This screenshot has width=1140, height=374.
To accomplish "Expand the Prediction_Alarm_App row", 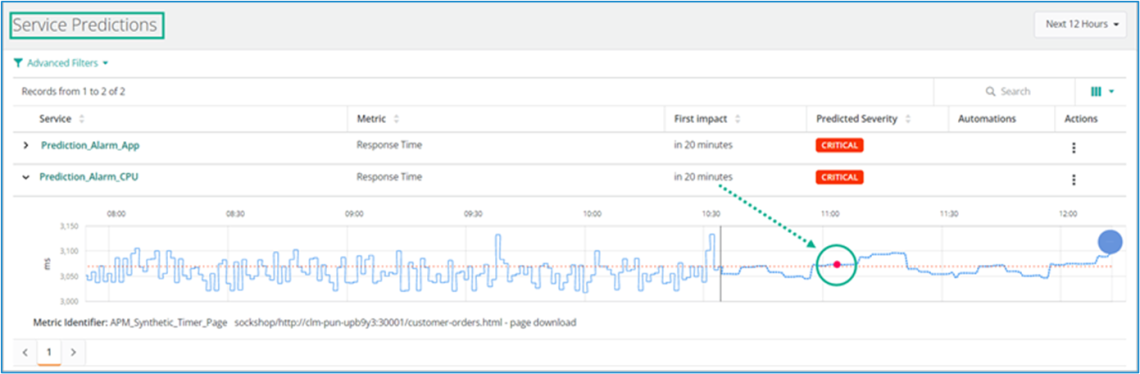I will point(25,145).
